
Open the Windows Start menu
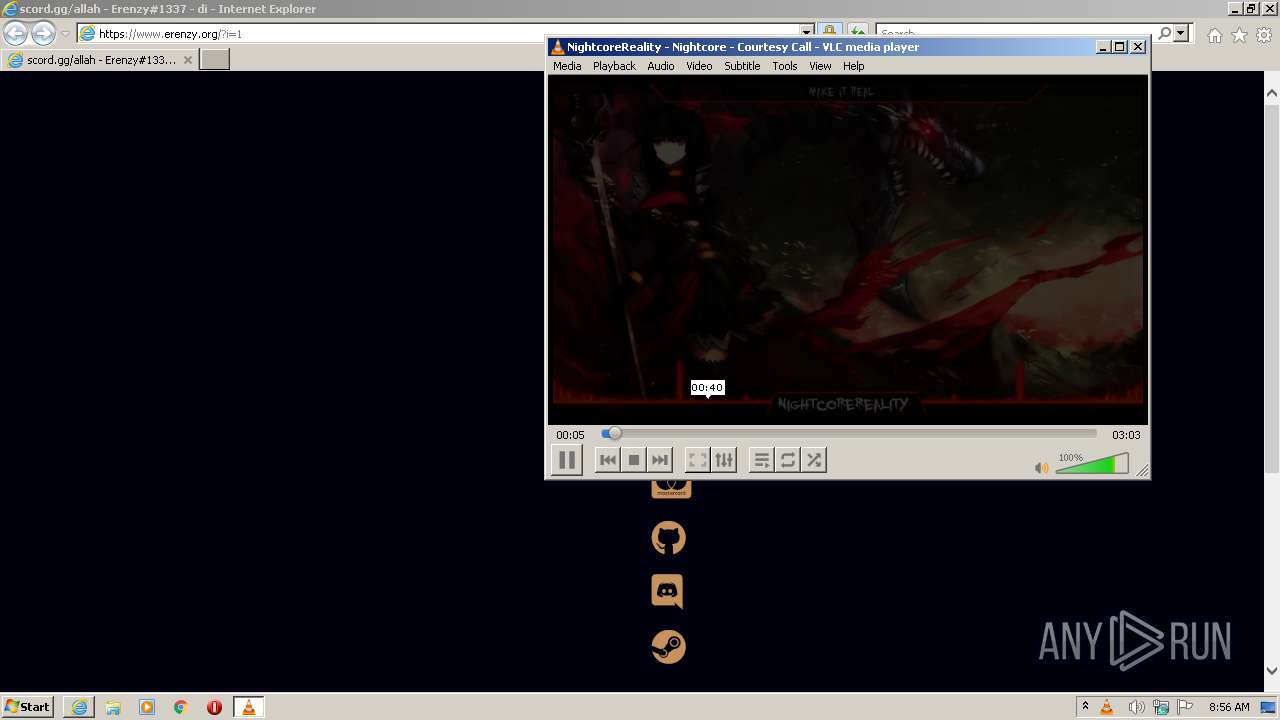[x=28, y=707]
